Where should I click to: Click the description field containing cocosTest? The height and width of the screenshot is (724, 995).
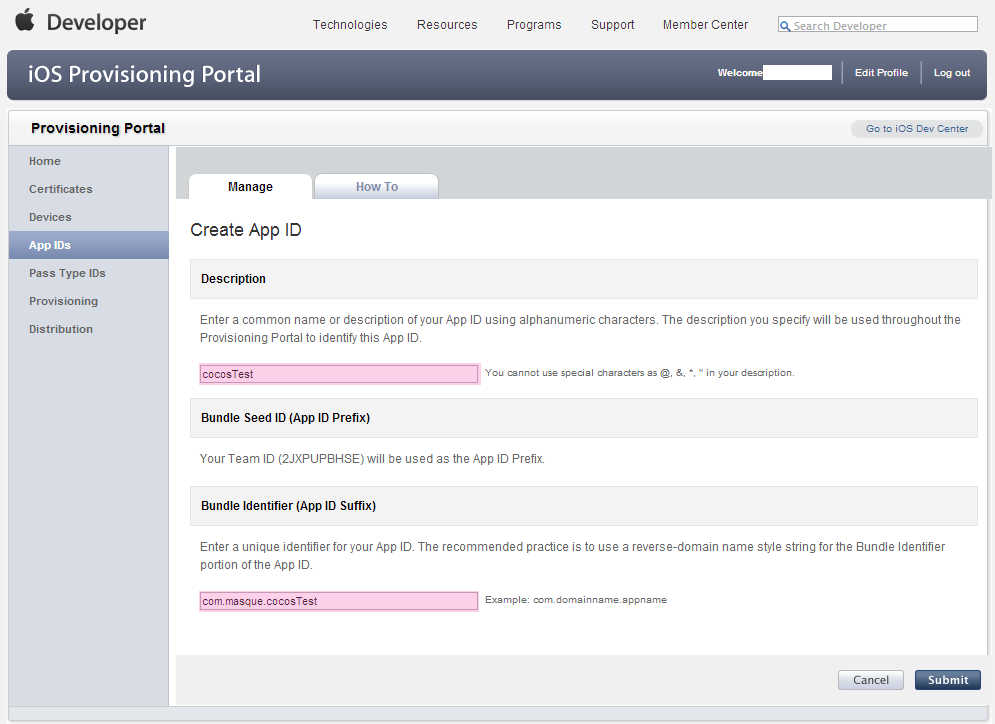click(339, 374)
